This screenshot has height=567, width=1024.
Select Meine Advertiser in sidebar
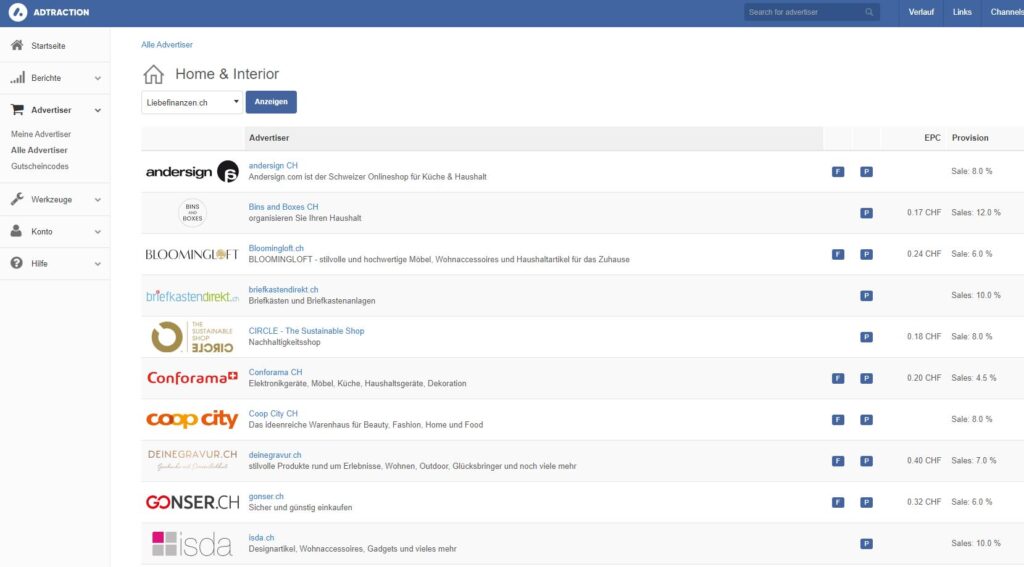click(x=40, y=134)
